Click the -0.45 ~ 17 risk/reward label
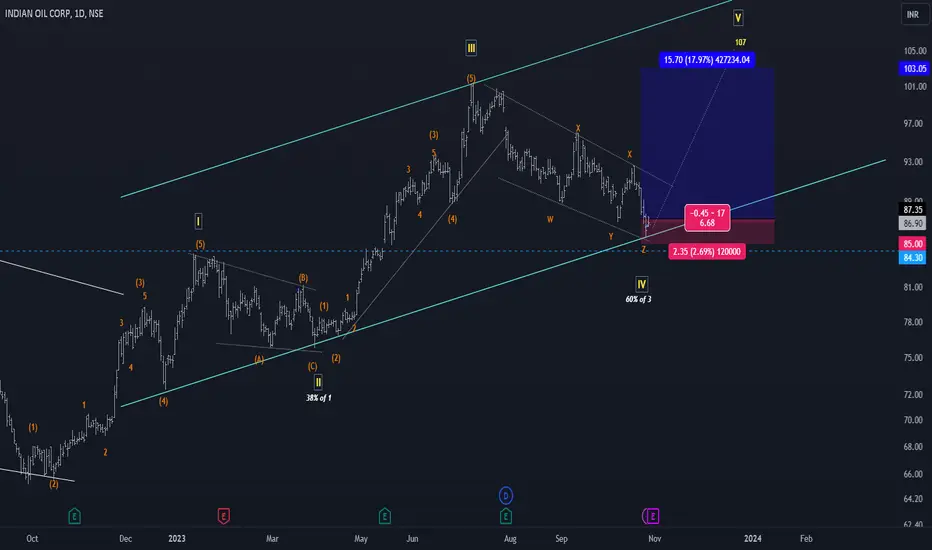This screenshot has width=932, height=550. tap(707, 218)
